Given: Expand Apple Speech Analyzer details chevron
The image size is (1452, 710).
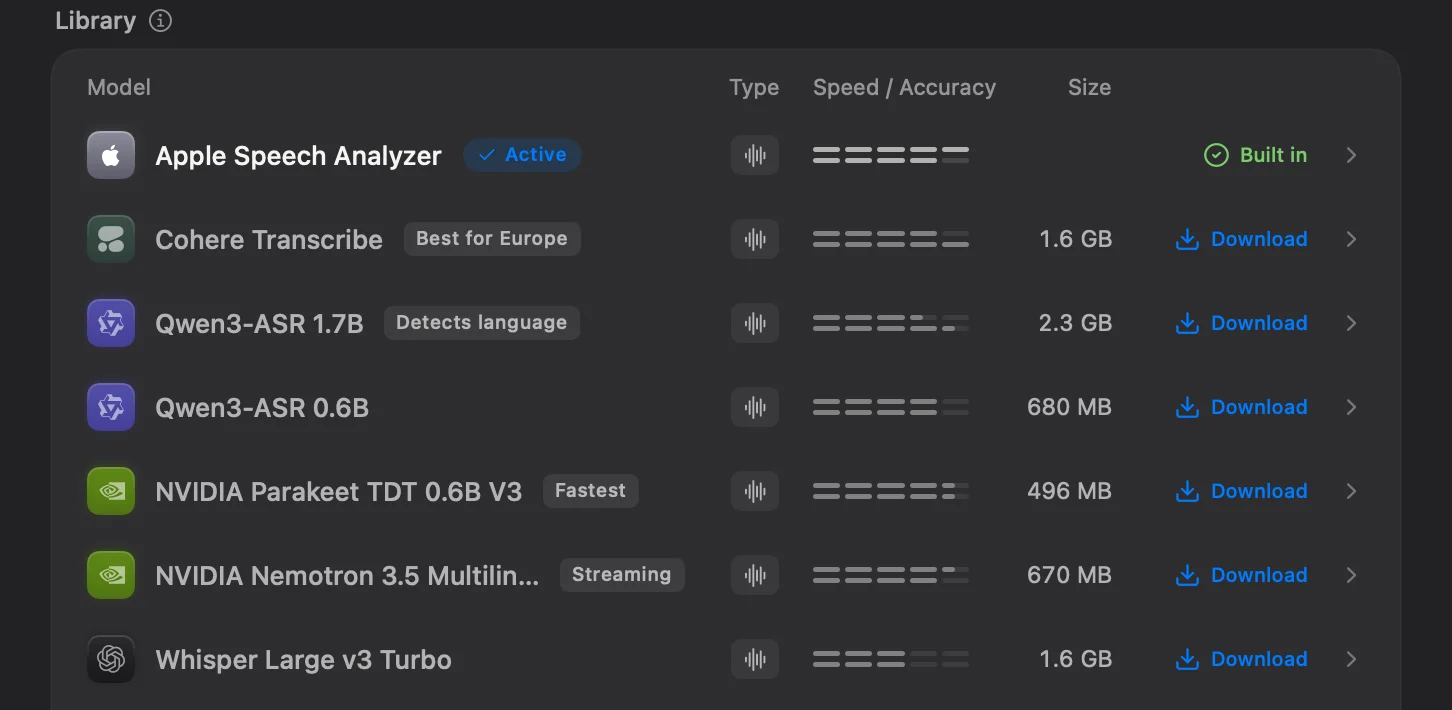Looking at the screenshot, I should point(1351,155).
